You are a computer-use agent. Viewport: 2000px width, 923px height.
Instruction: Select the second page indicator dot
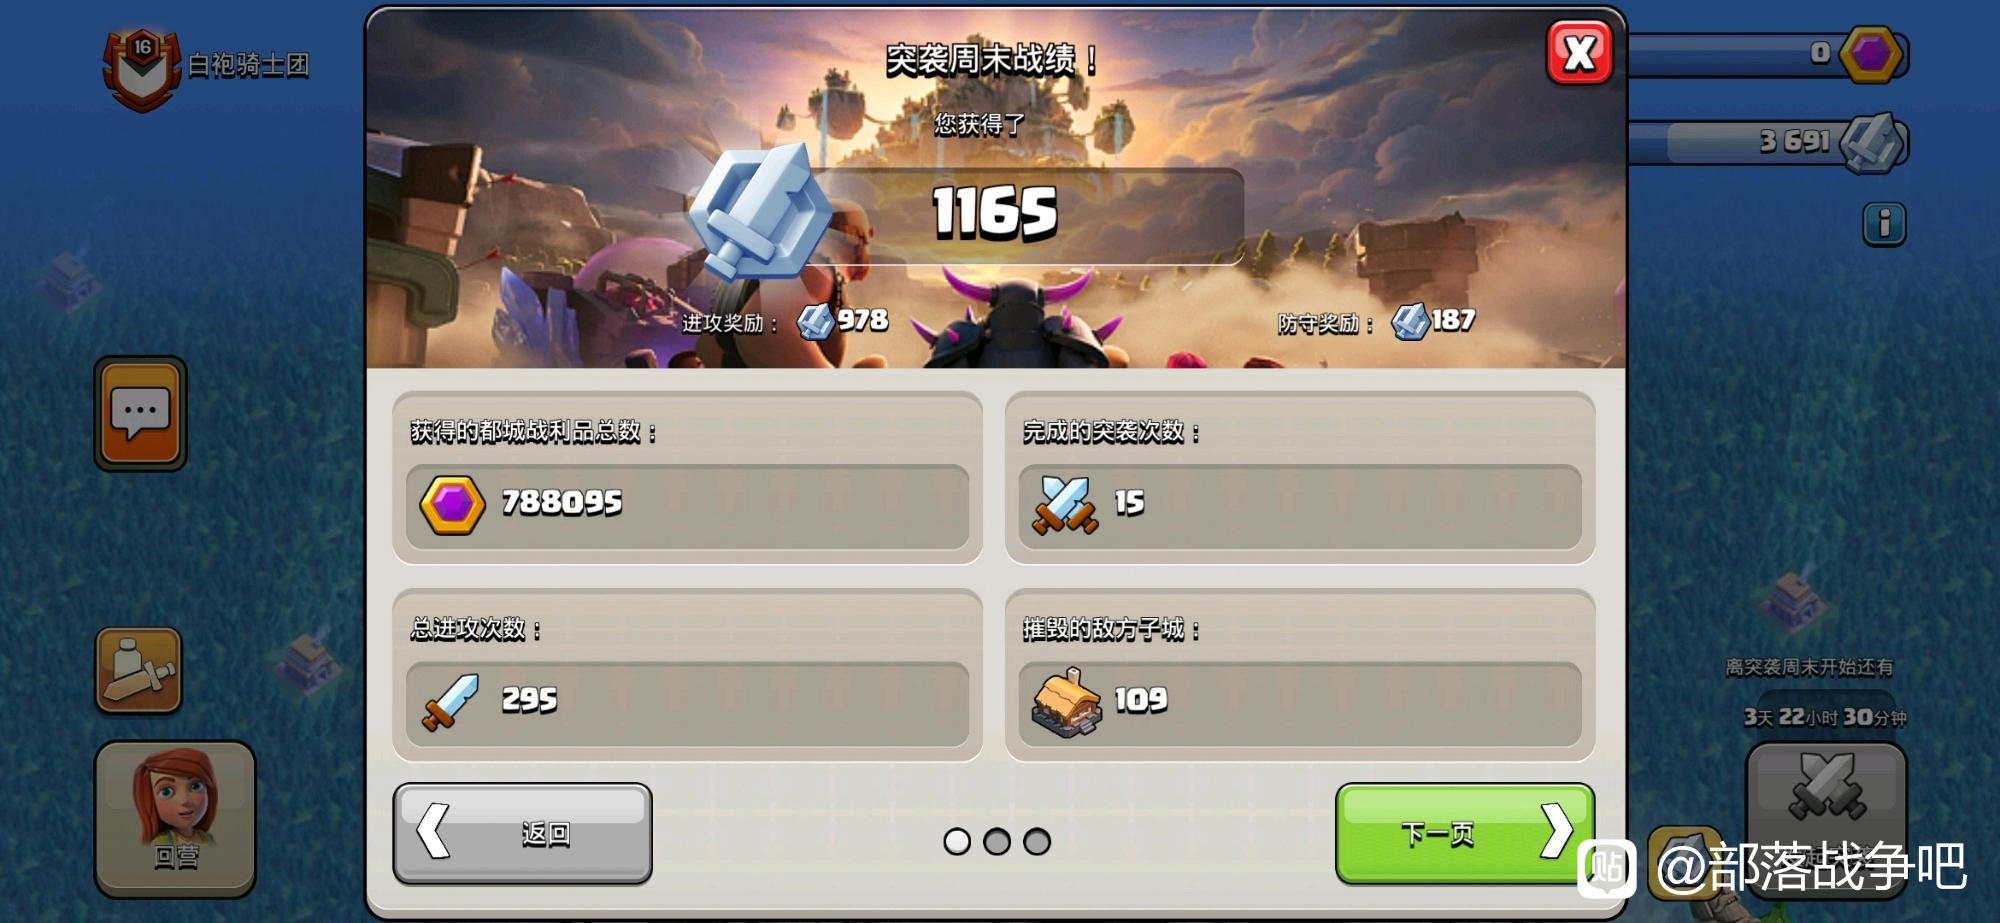tap(997, 841)
